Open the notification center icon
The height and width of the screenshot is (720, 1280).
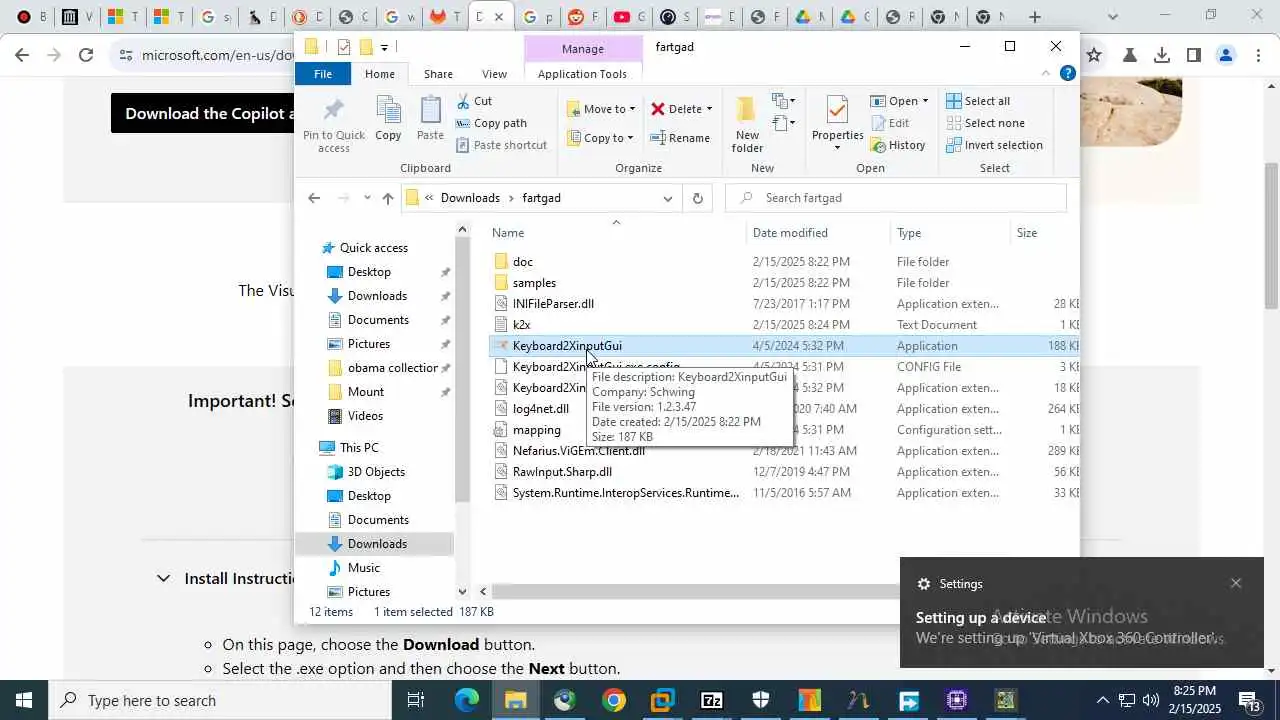pos(1250,700)
